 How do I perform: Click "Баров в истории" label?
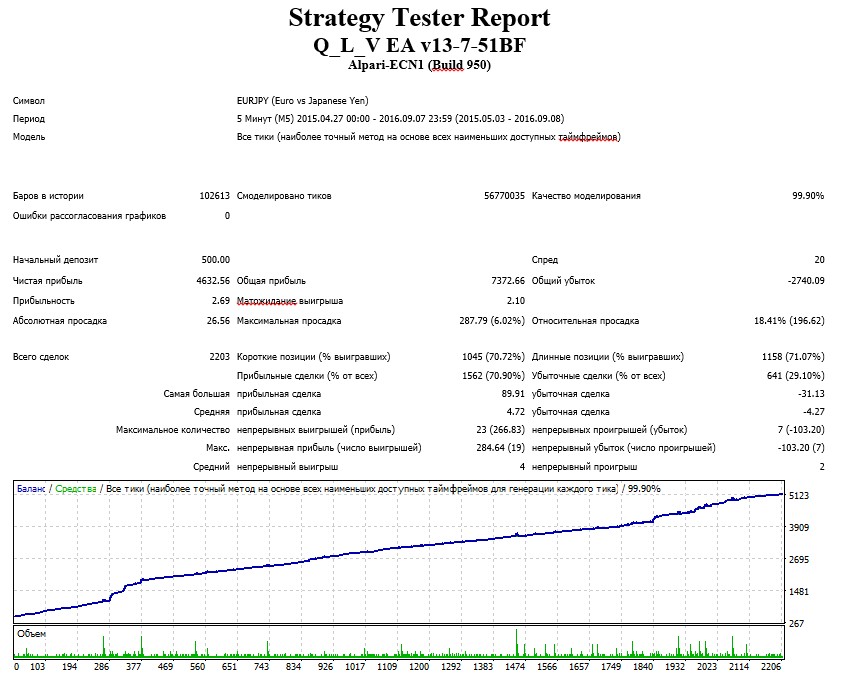click(x=48, y=196)
